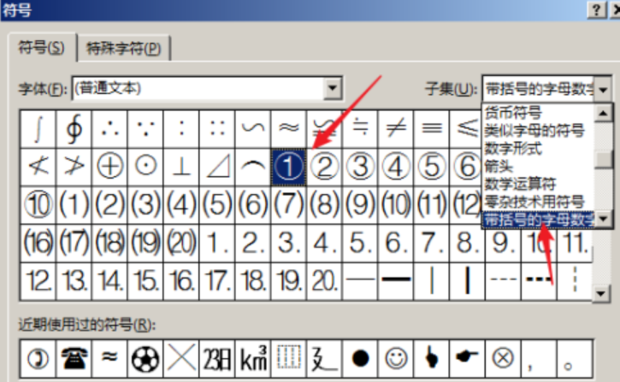The height and width of the screenshot is (382, 620).
Task: Select the circled number ① symbol
Action: [288, 166]
